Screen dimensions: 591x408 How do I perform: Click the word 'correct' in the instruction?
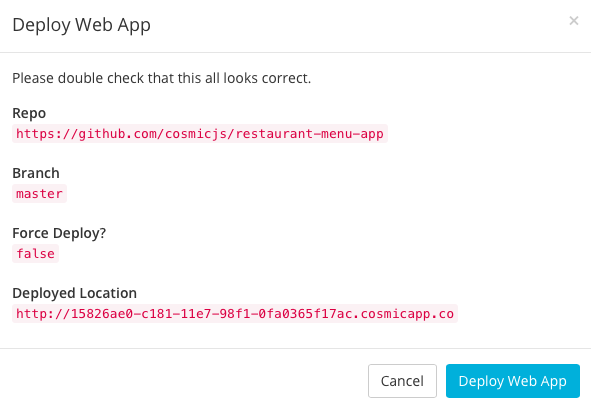click(x=285, y=78)
